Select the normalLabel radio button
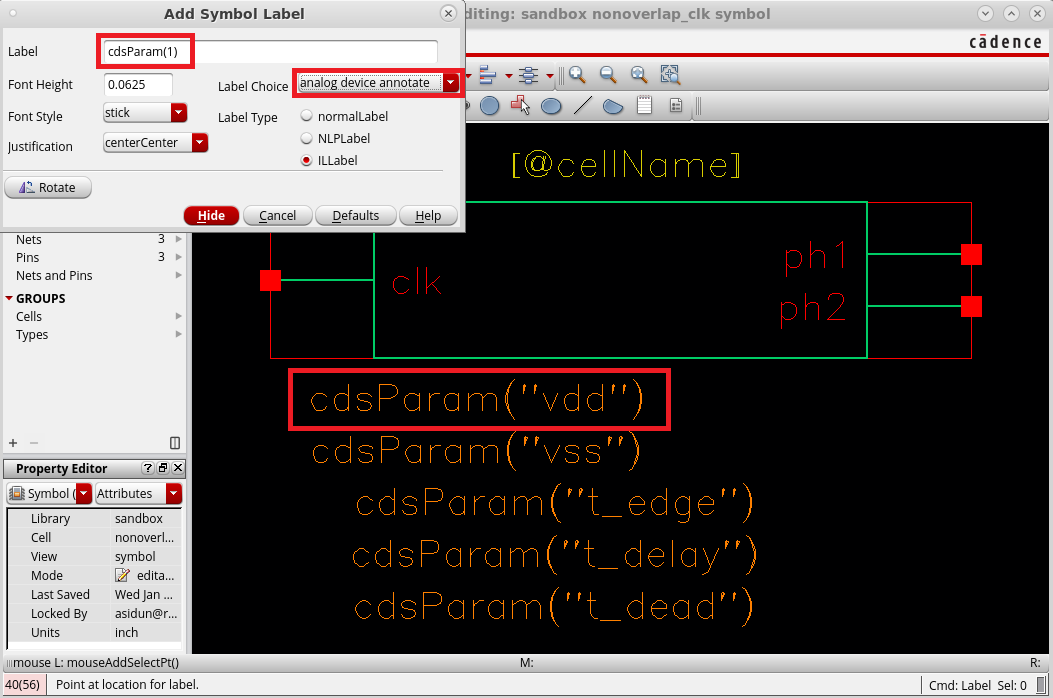Screen dimensions: 1053x698 coord(307,116)
